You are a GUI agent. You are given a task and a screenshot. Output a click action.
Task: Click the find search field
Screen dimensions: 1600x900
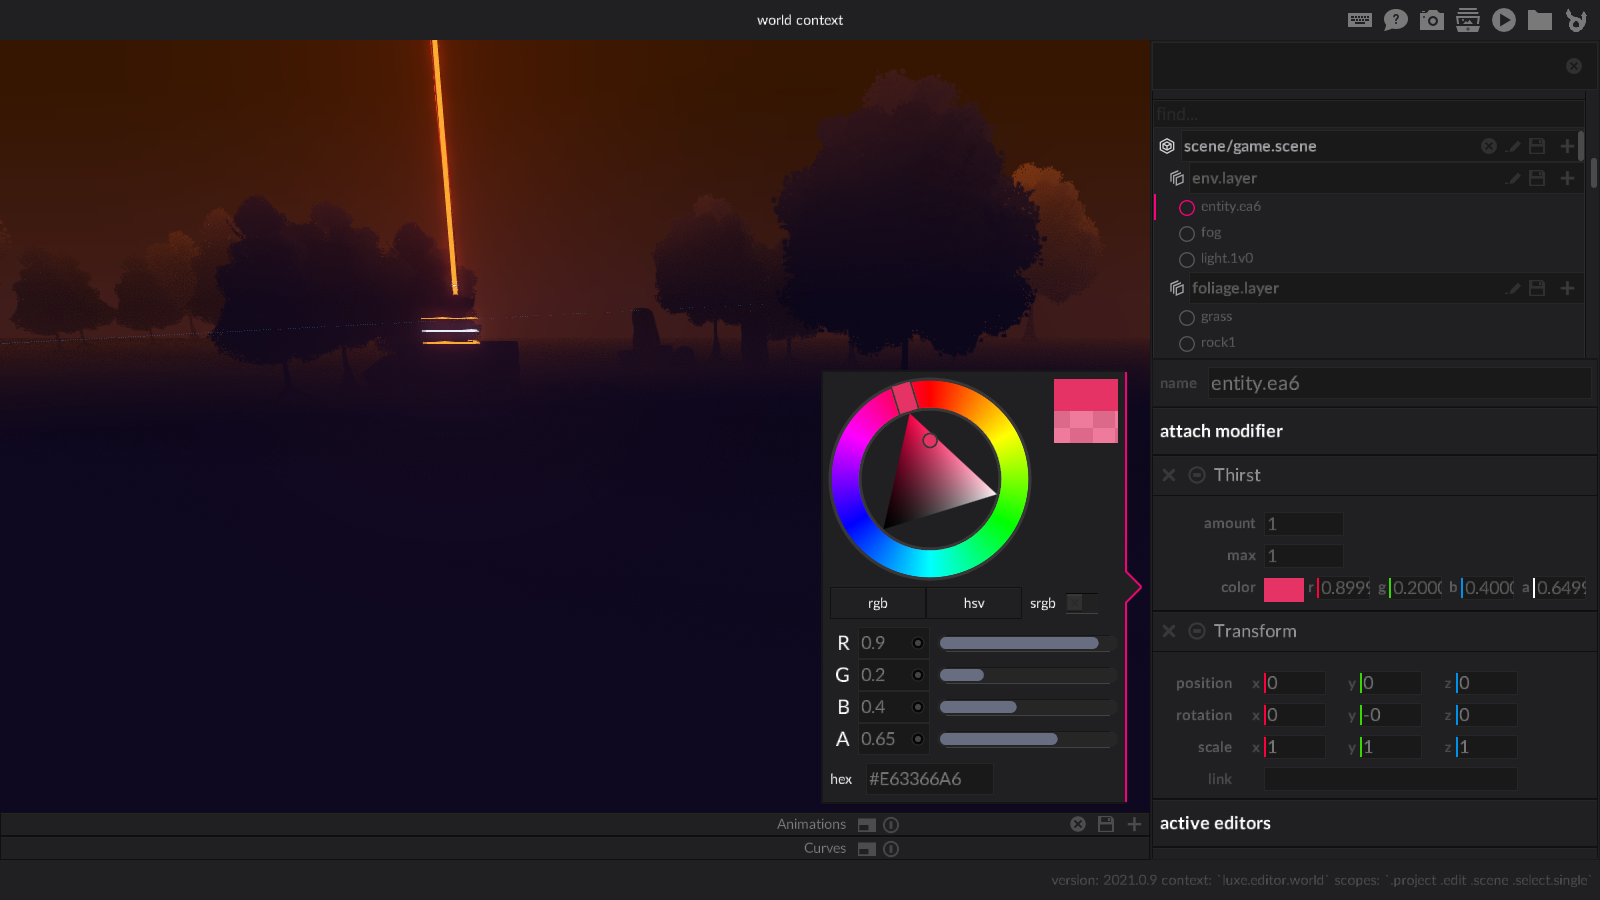pos(1369,114)
